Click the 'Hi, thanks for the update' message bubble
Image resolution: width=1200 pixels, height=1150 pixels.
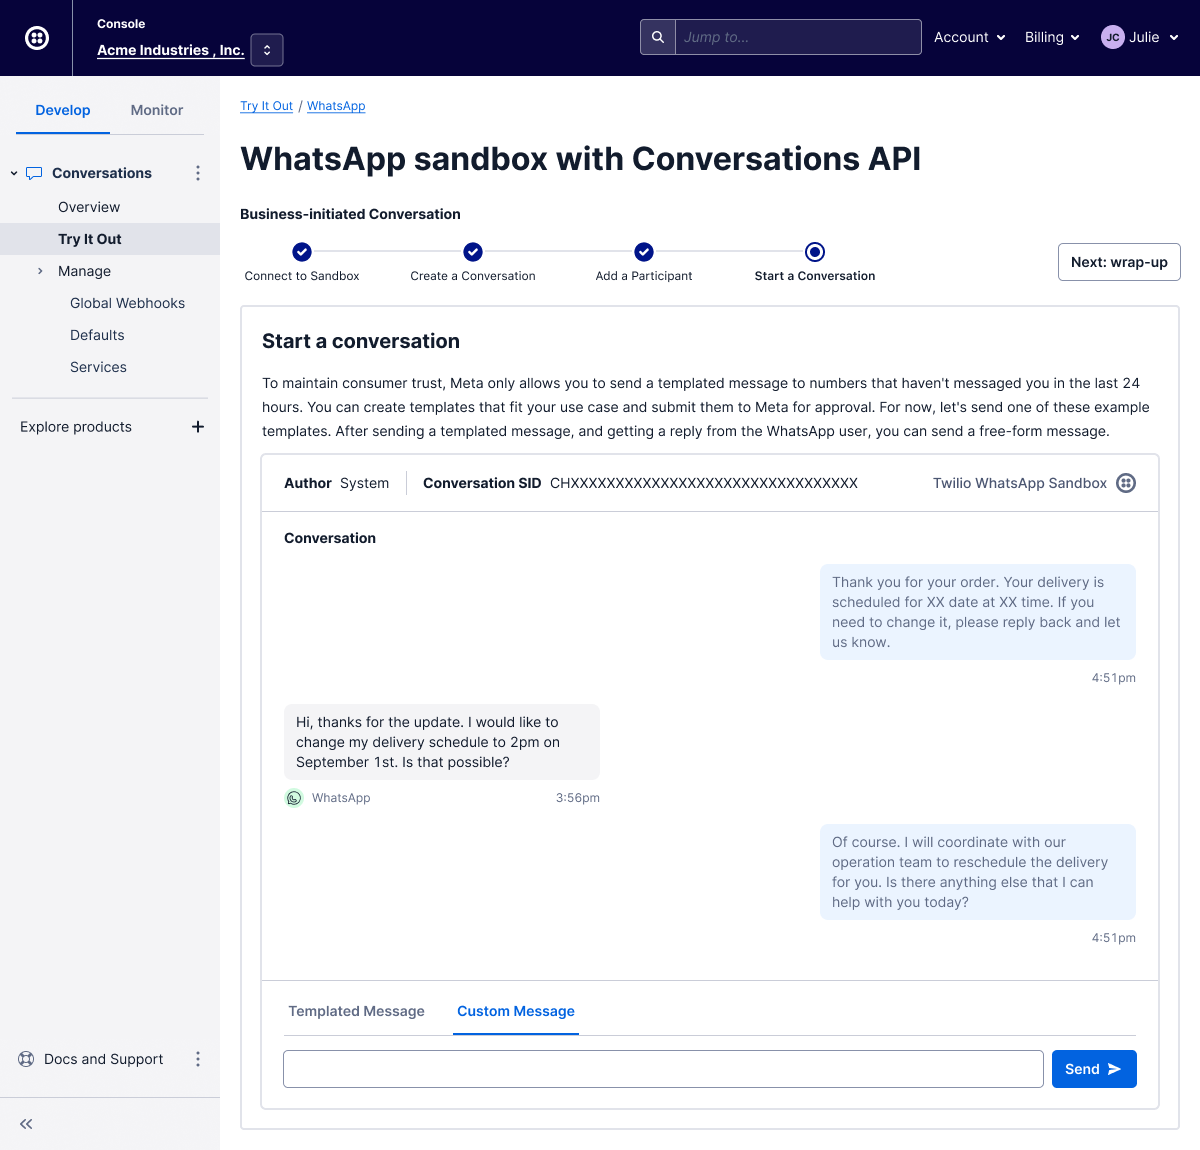(442, 742)
